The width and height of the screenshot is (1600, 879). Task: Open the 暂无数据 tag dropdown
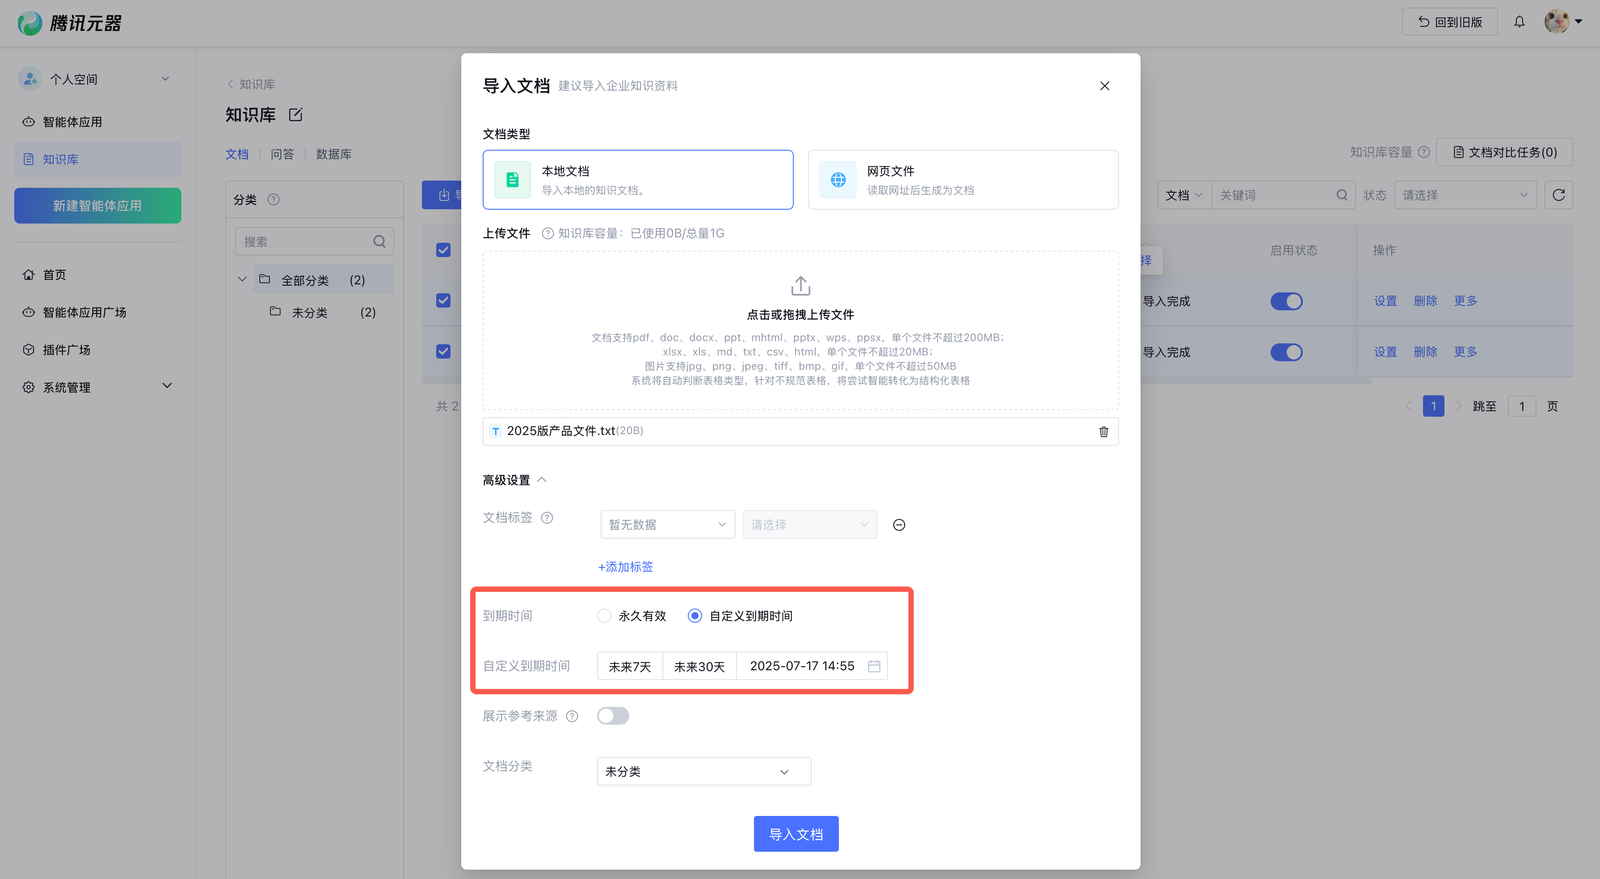[x=667, y=525]
